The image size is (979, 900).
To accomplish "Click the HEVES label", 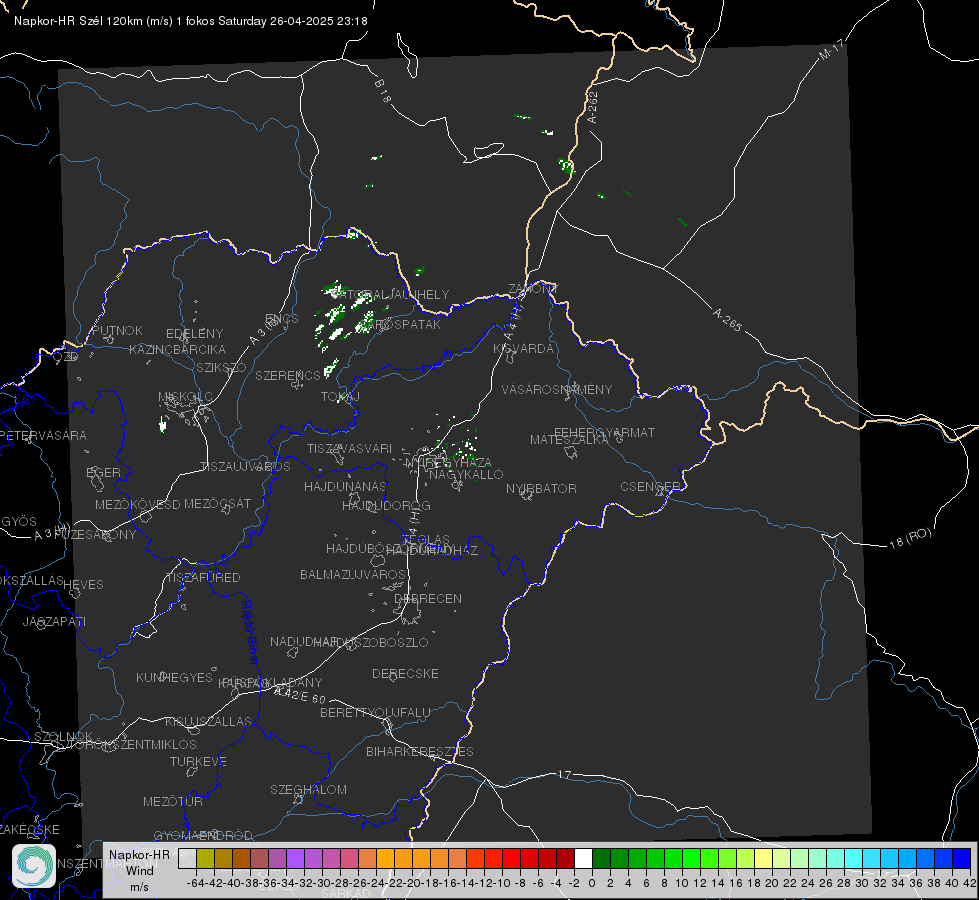I will tap(84, 585).
